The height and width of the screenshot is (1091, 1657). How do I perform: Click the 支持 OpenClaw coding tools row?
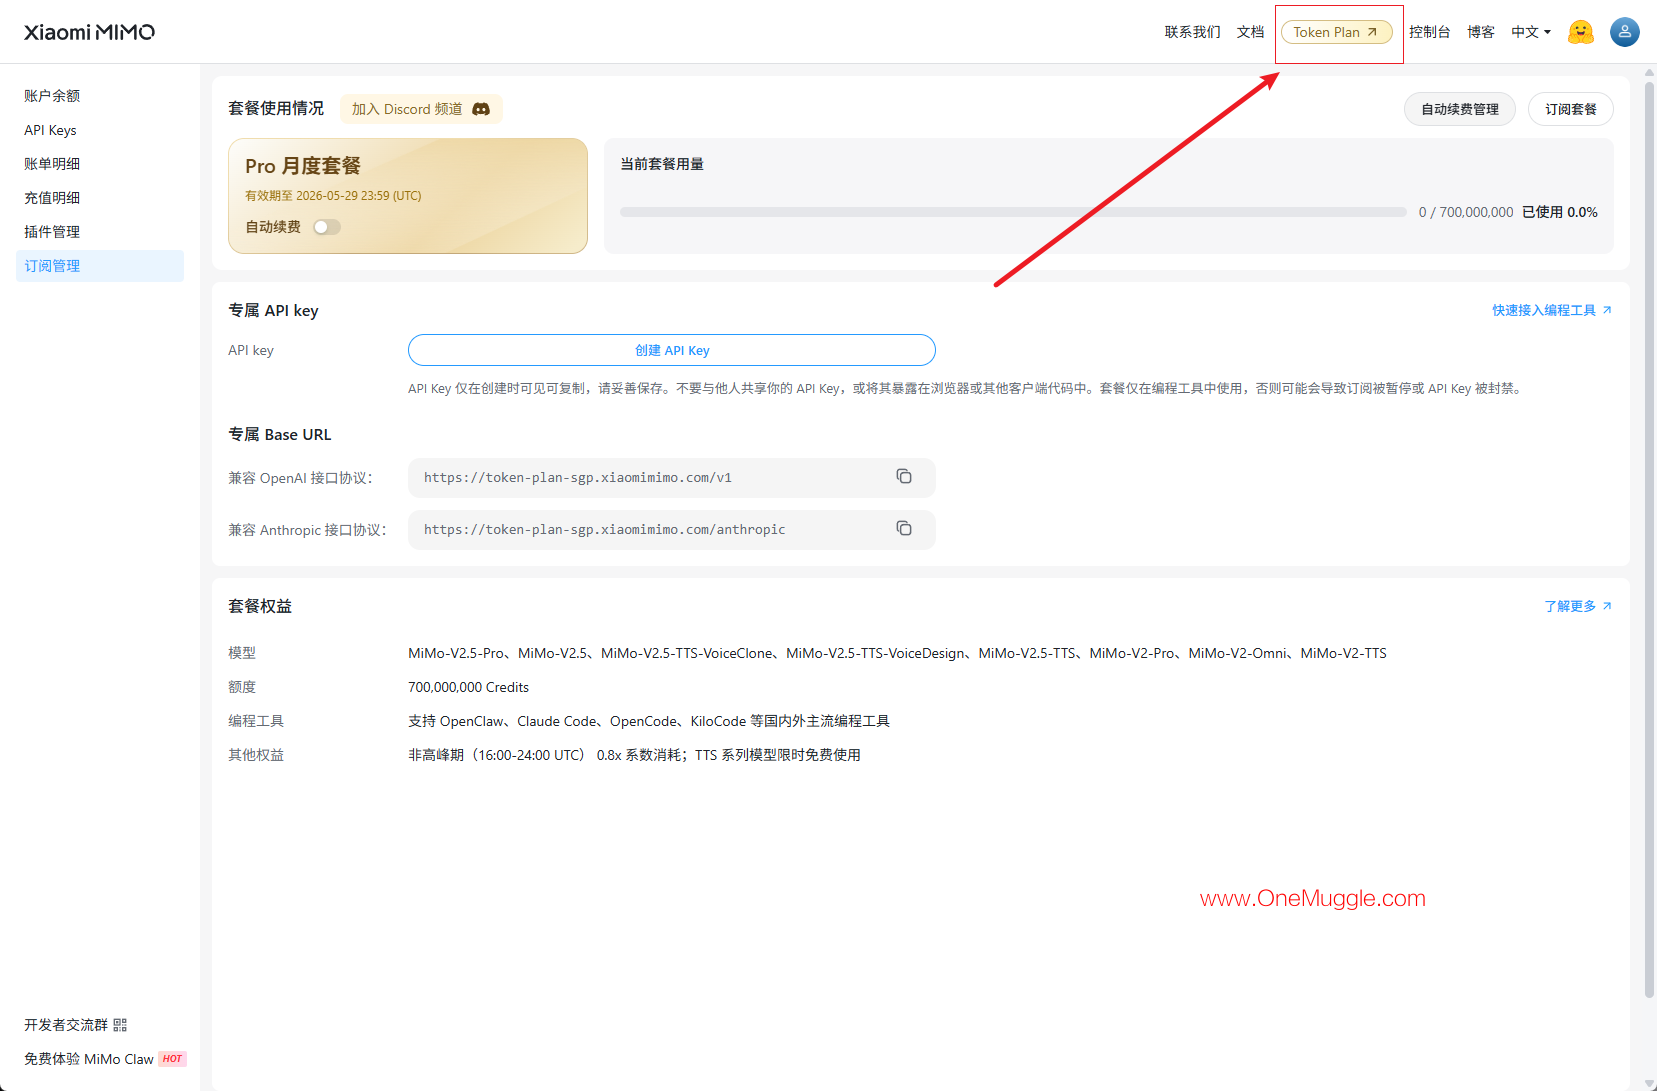(x=649, y=721)
